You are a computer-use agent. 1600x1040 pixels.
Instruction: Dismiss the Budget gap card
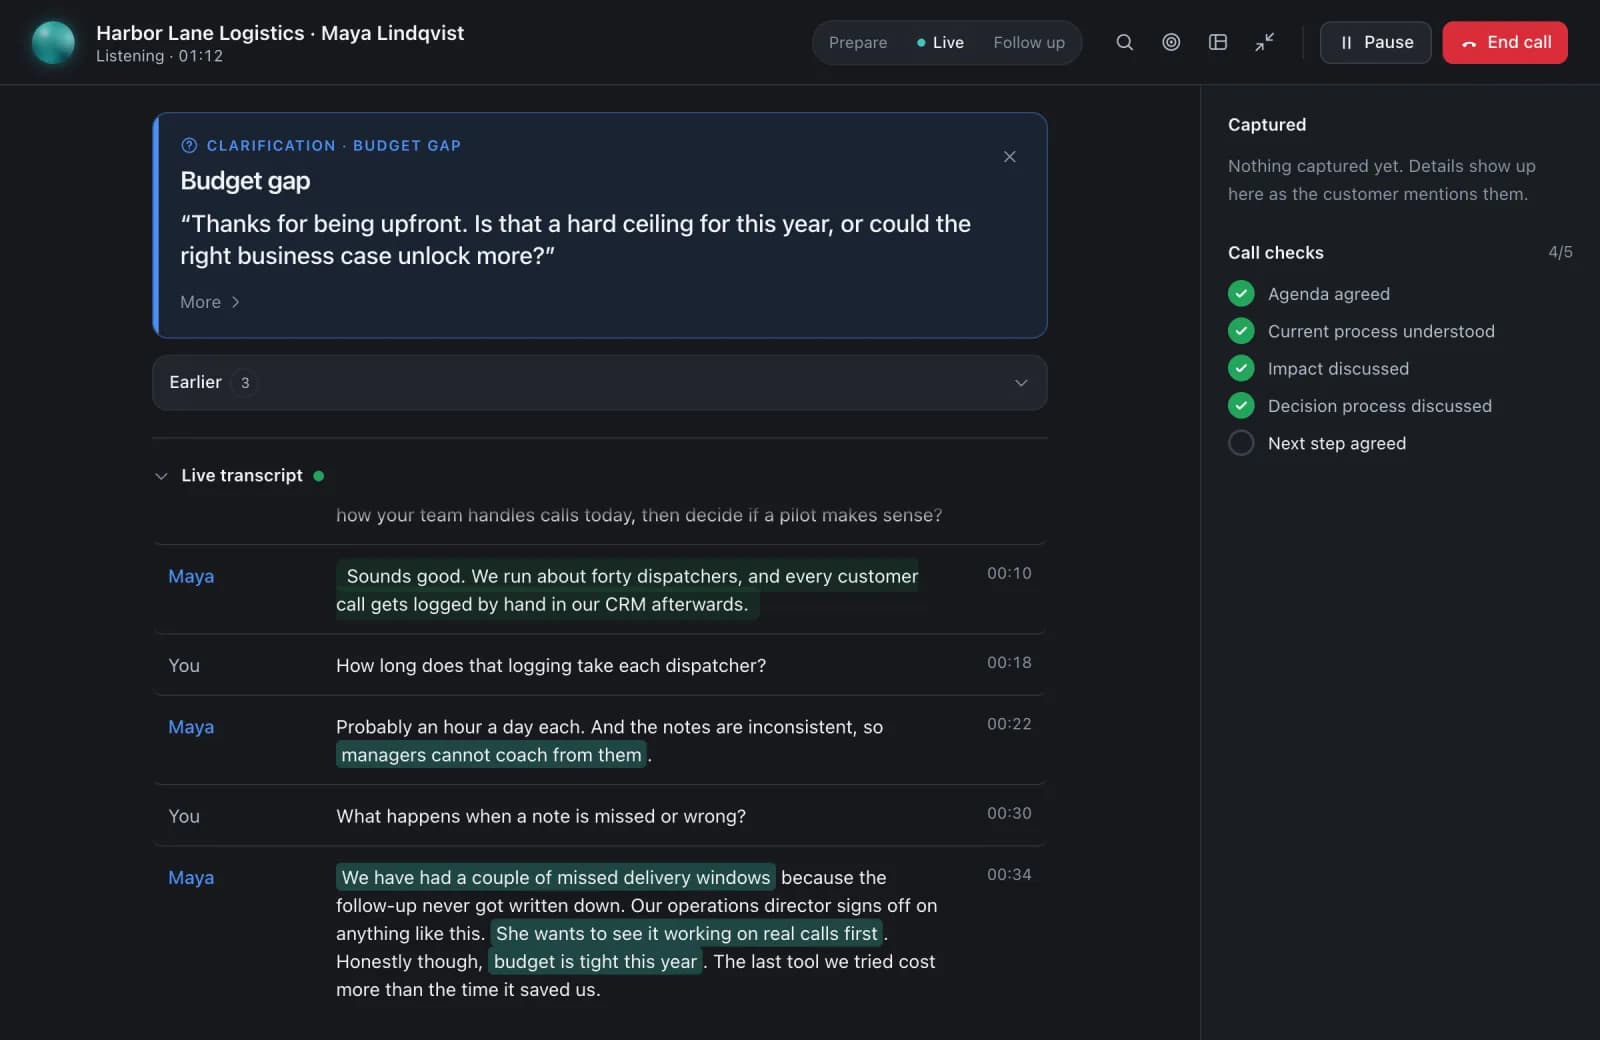[1010, 157]
